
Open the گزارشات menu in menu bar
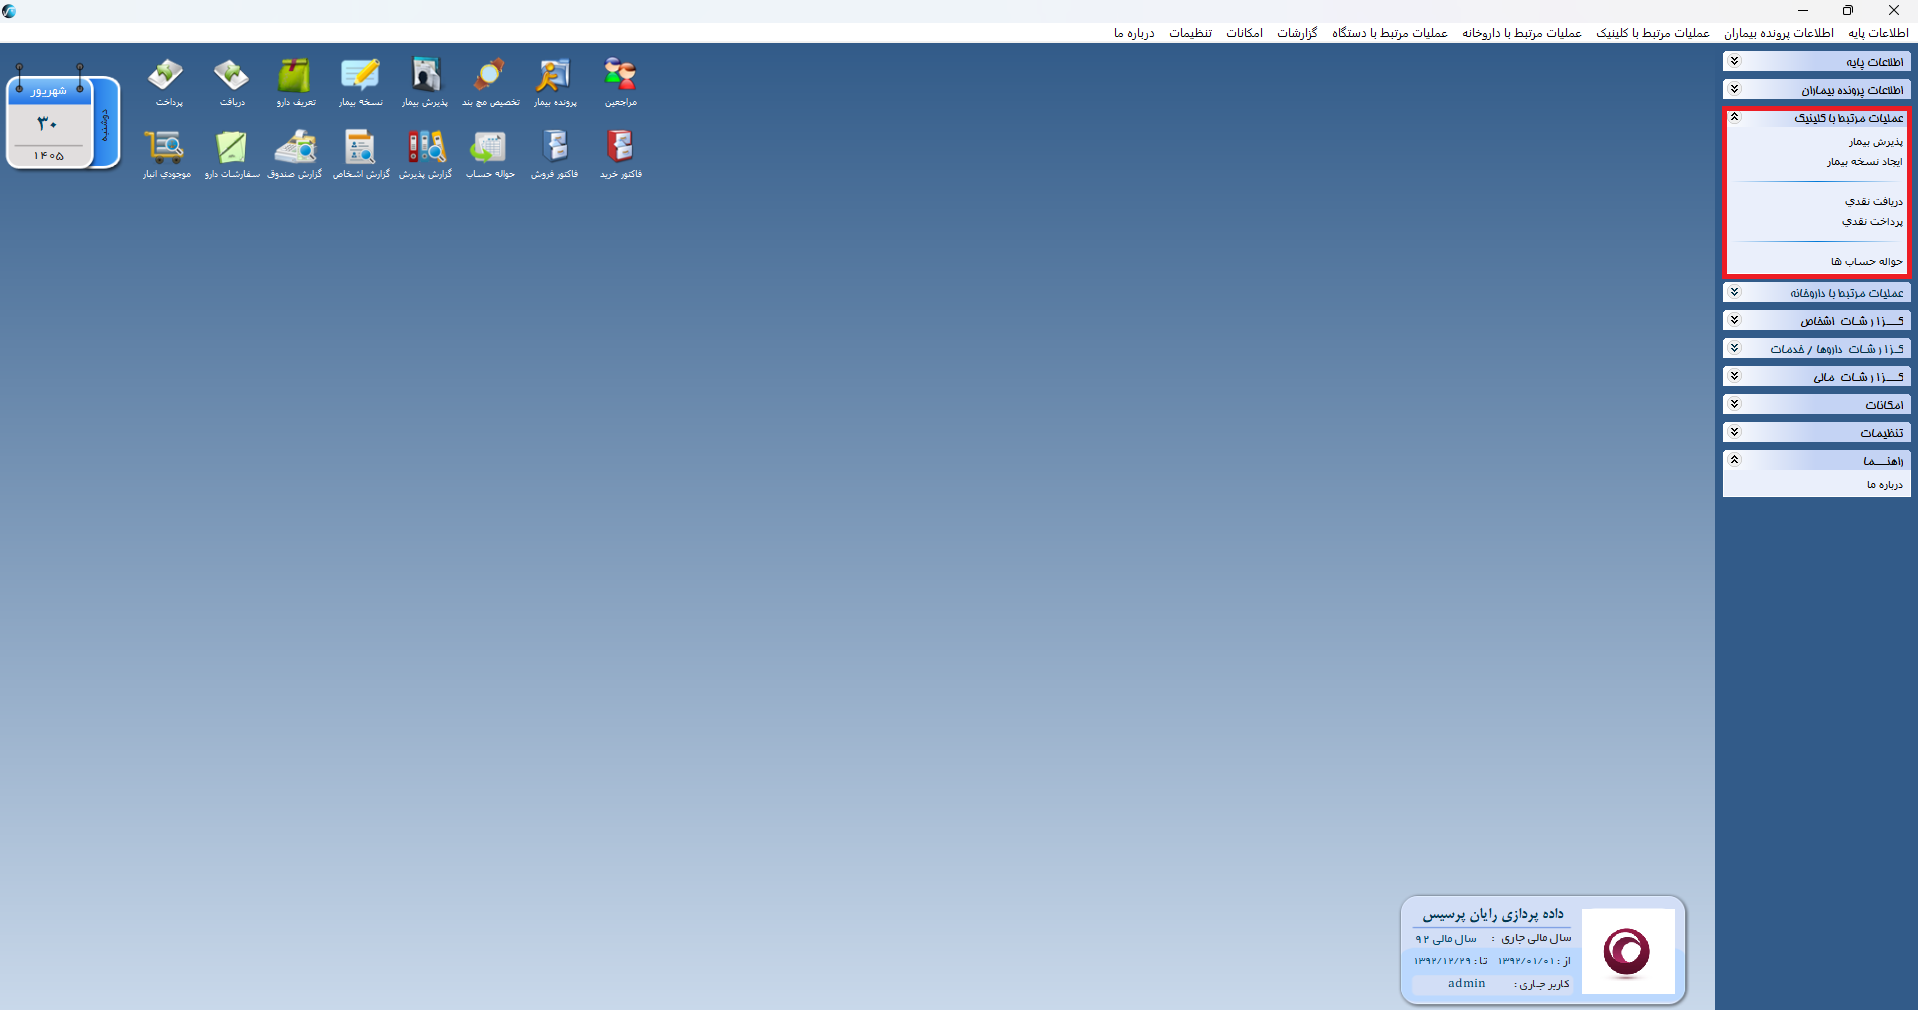click(x=1297, y=33)
